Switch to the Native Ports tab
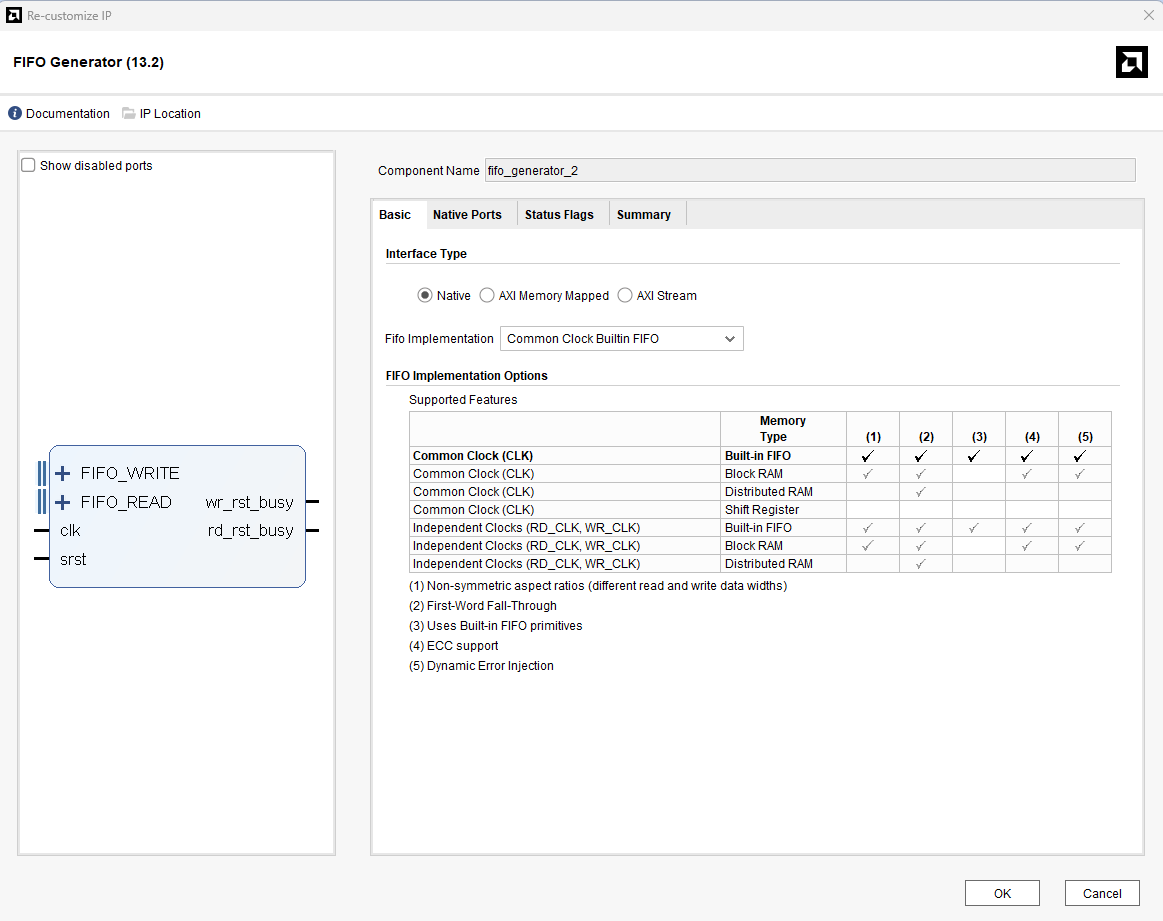1163x921 pixels. pos(467,215)
